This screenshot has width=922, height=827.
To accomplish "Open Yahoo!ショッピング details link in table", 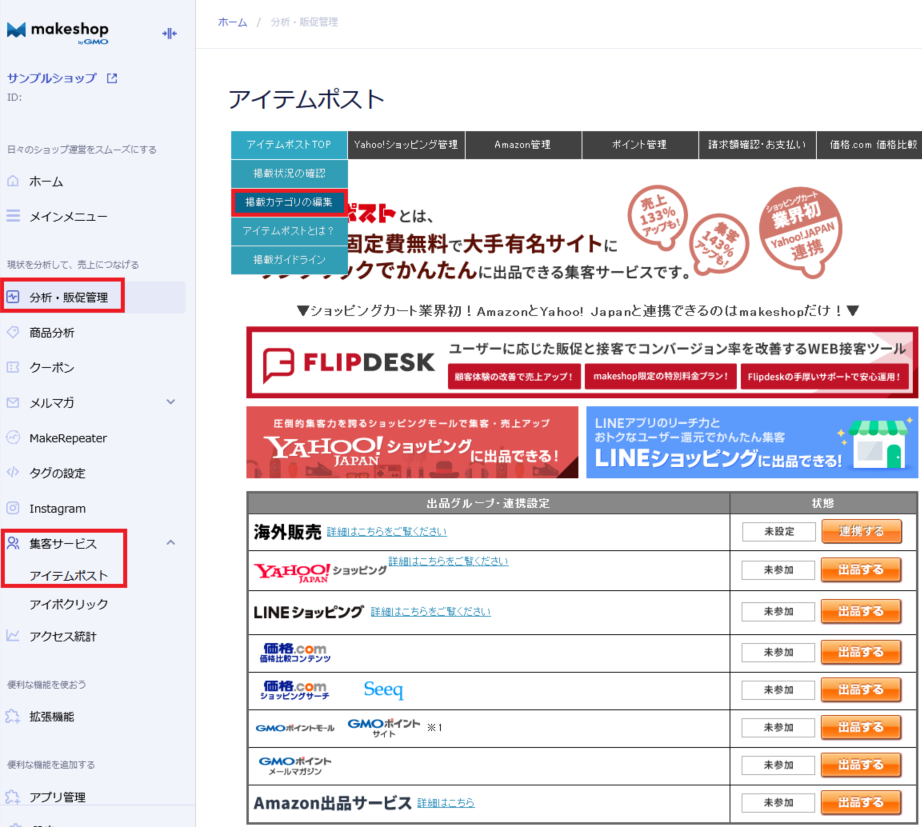I will click(x=448, y=561).
